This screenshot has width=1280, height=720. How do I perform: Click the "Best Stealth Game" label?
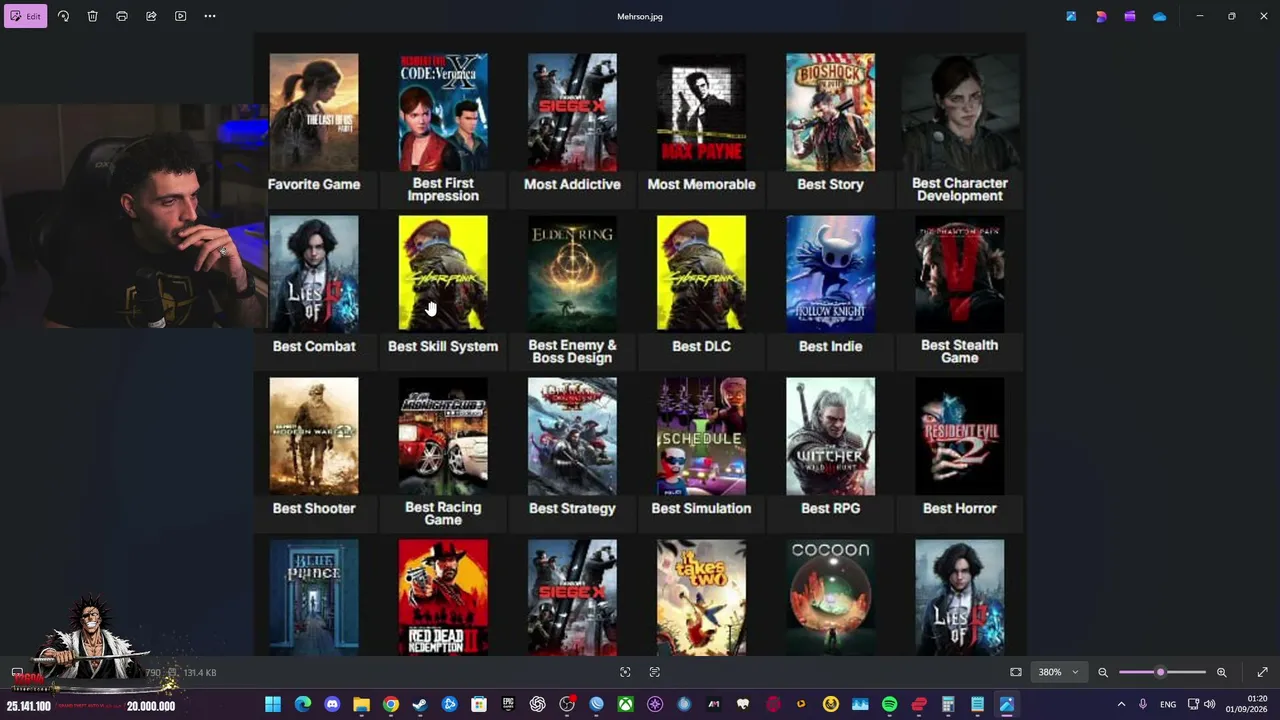[x=959, y=351]
